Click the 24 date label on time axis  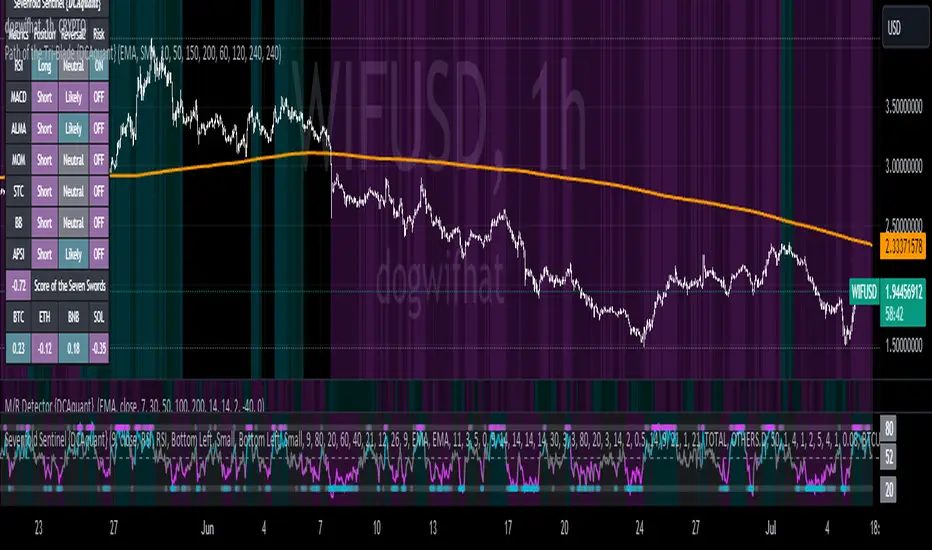tap(639, 528)
